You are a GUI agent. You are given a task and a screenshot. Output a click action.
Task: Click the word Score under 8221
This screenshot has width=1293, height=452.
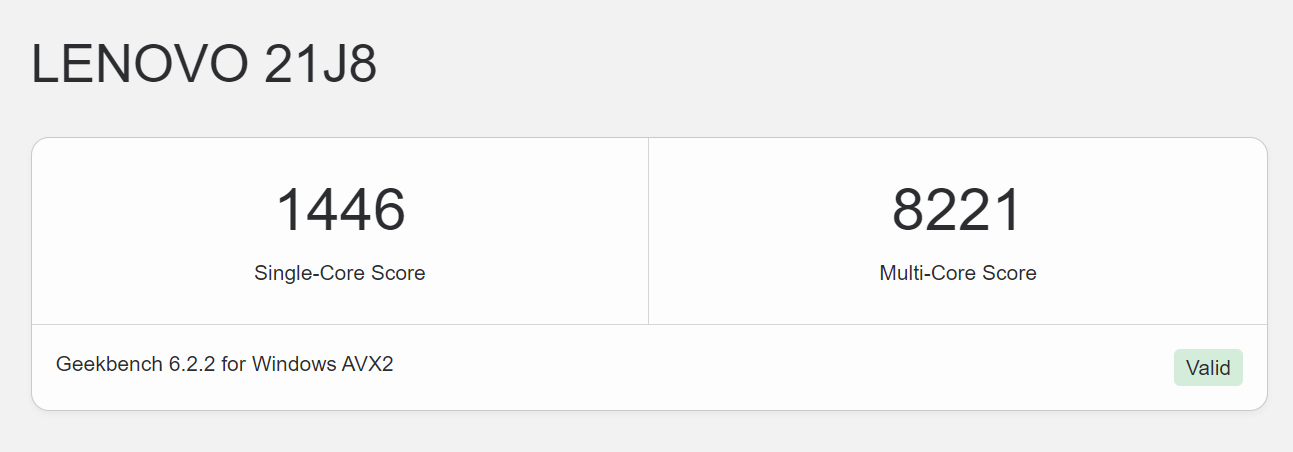pyautogui.click(x=1011, y=273)
